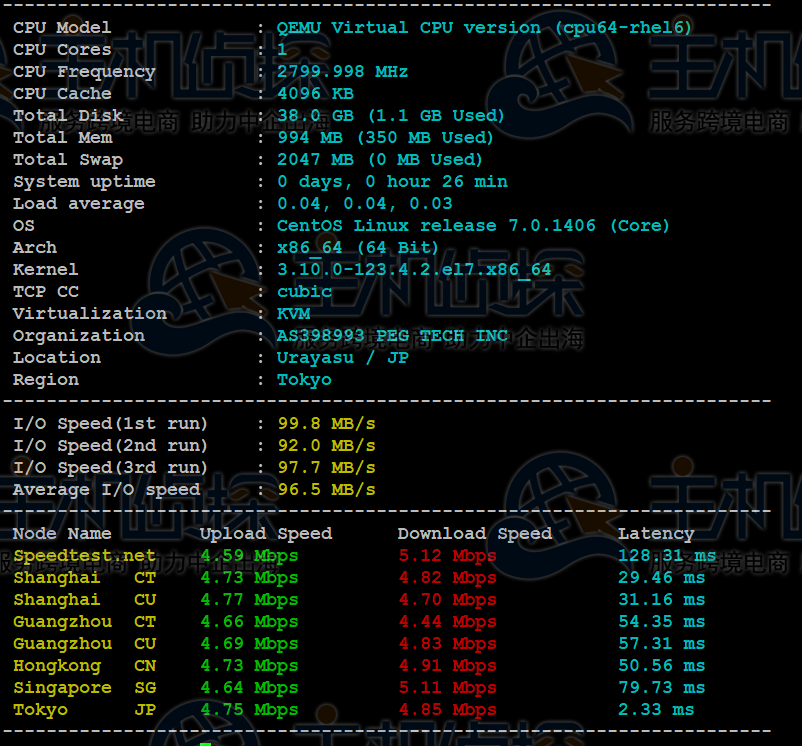Click Total Disk value 38.0 GB
Viewport: 802px width, 746px height.
pos(315,115)
